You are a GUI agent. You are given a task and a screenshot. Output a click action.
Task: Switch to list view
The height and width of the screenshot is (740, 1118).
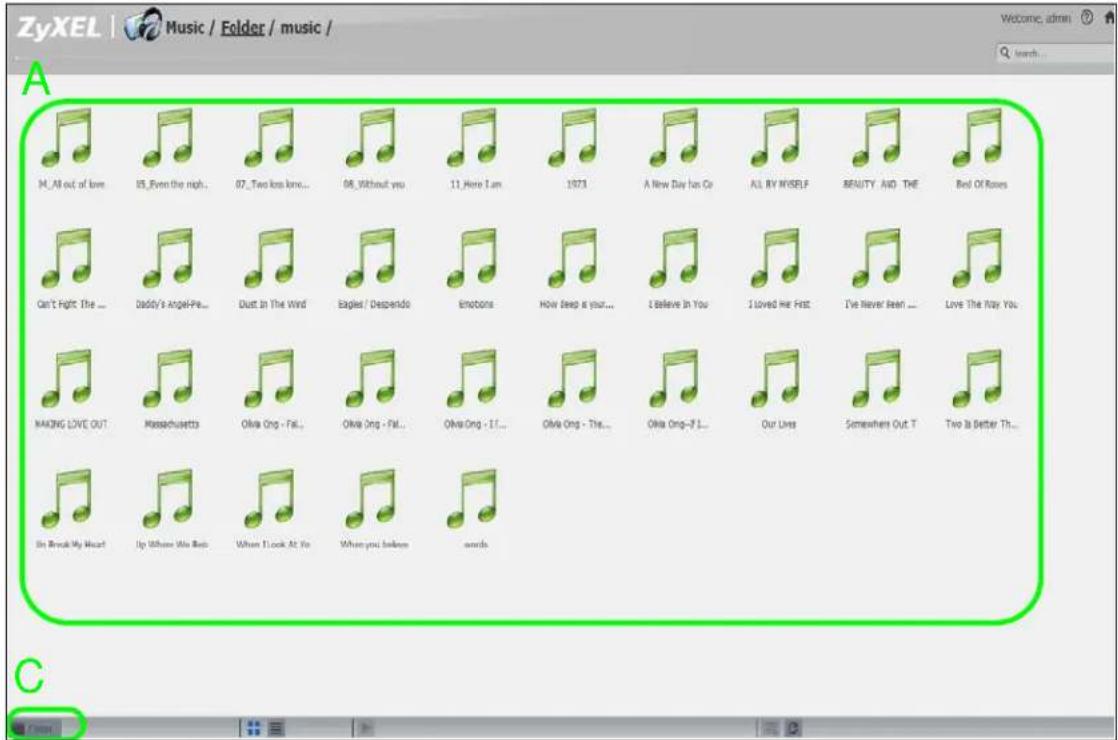[276, 728]
